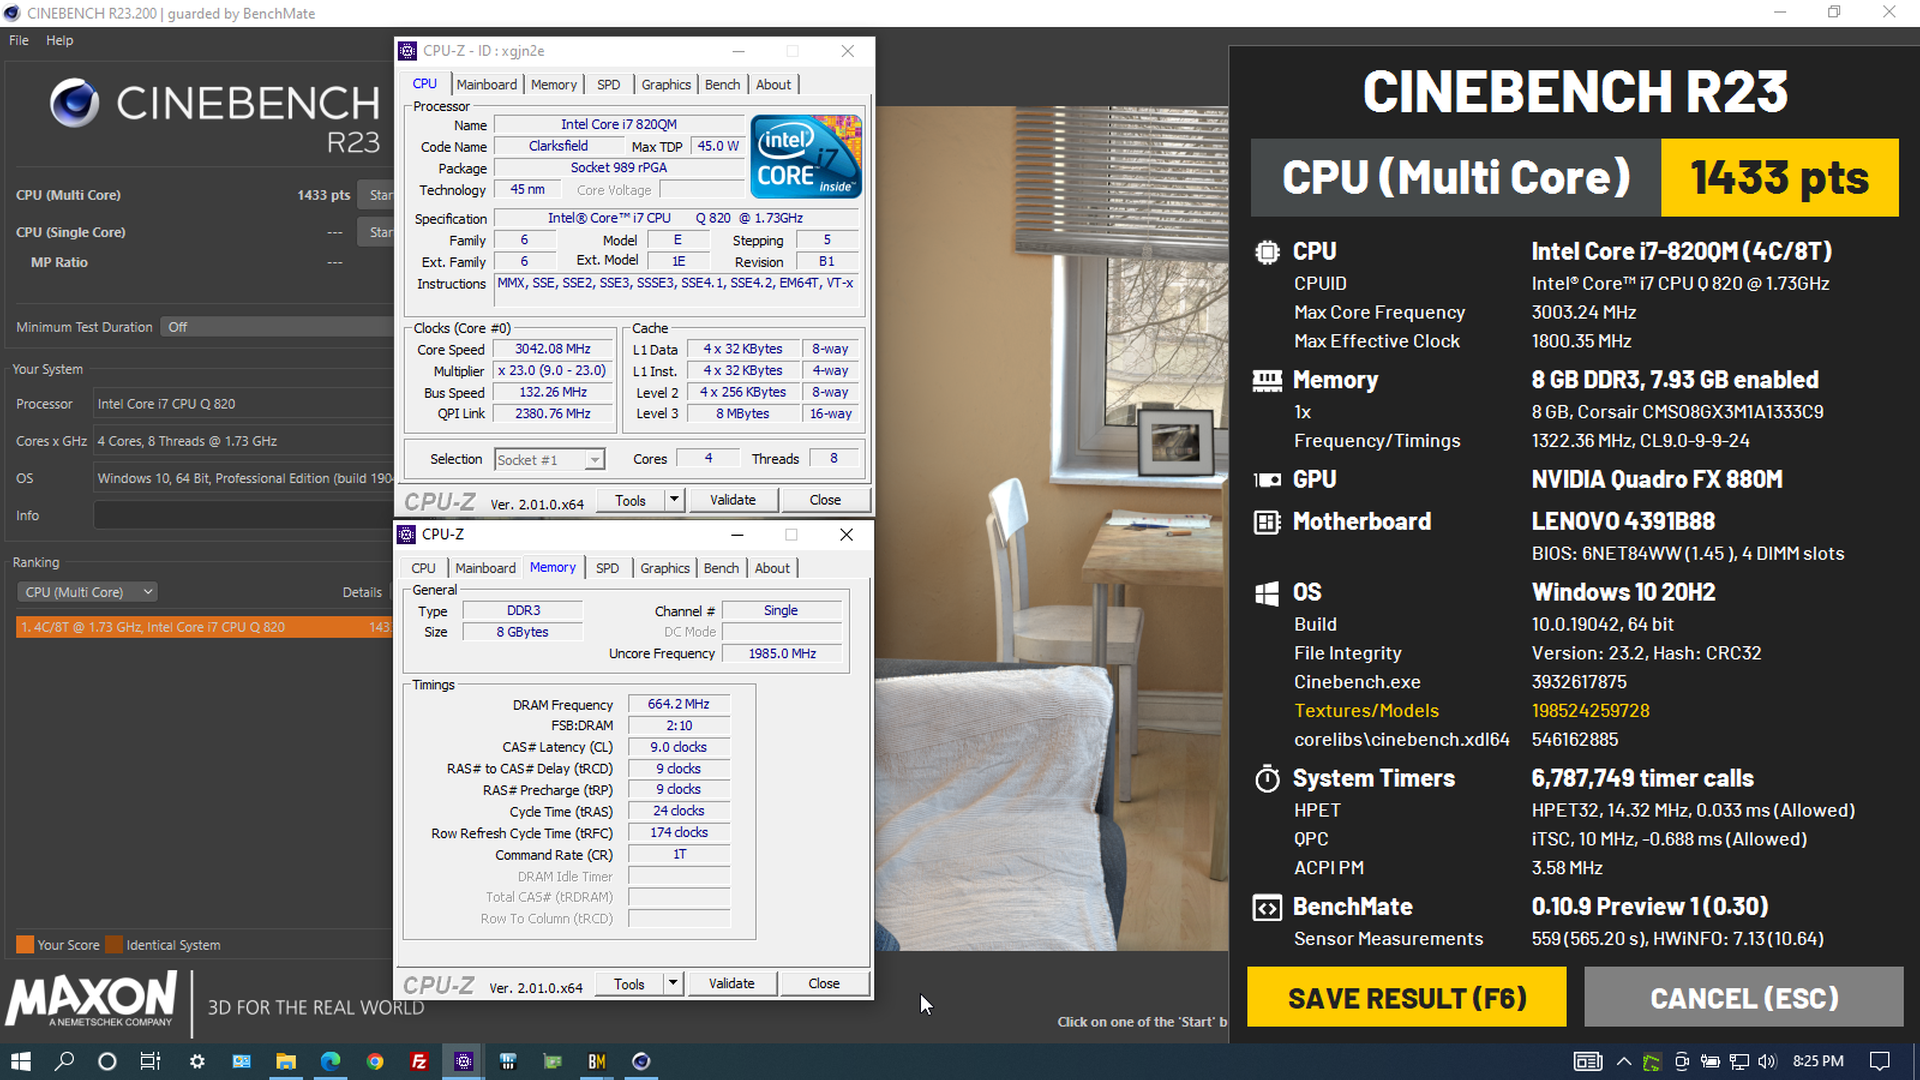Switch to Graphics tab in lower CPU-Z window
1920x1080 pixels.
point(665,568)
